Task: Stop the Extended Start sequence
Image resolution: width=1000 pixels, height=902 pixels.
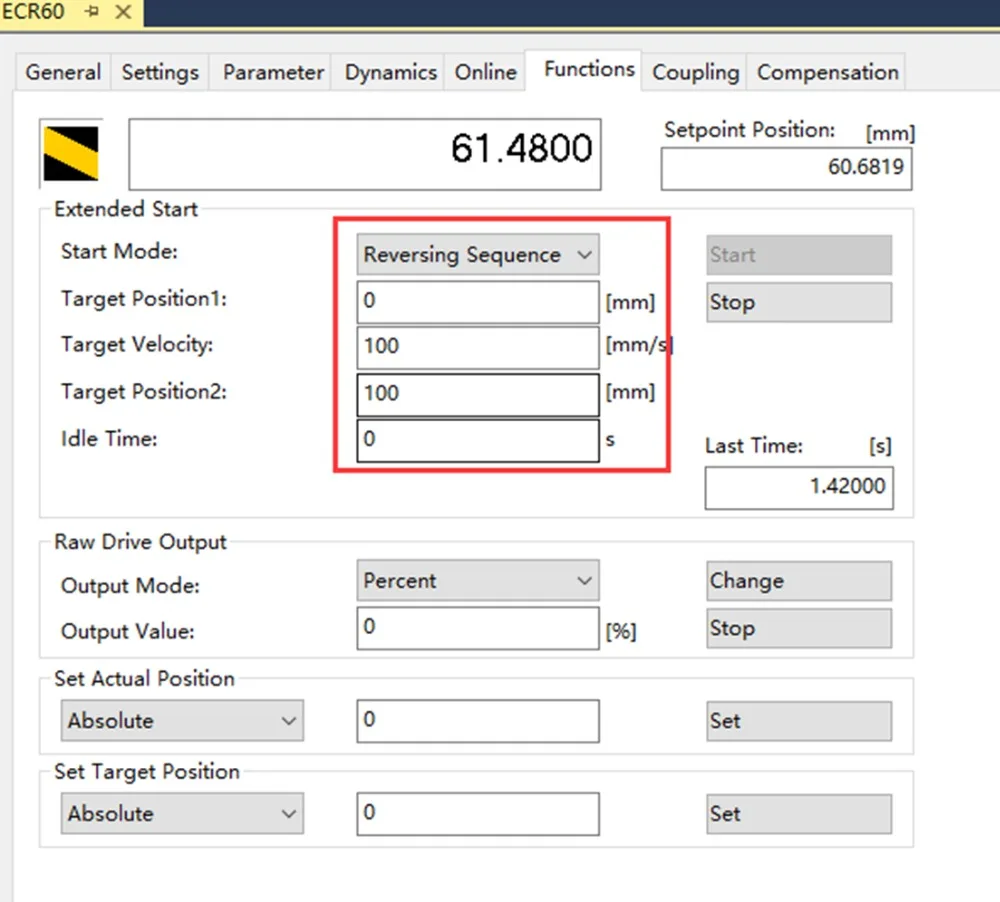Action: point(798,302)
